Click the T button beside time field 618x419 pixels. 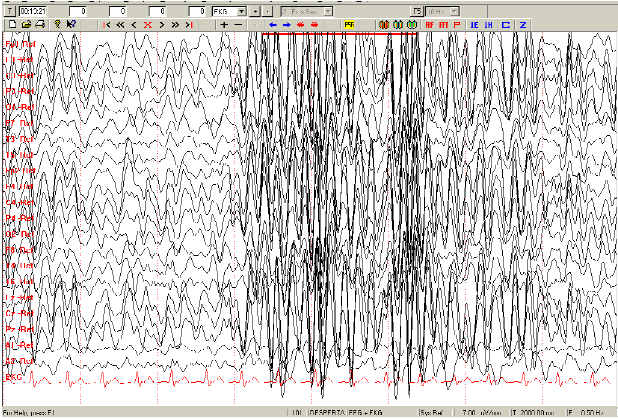(10, 11)
